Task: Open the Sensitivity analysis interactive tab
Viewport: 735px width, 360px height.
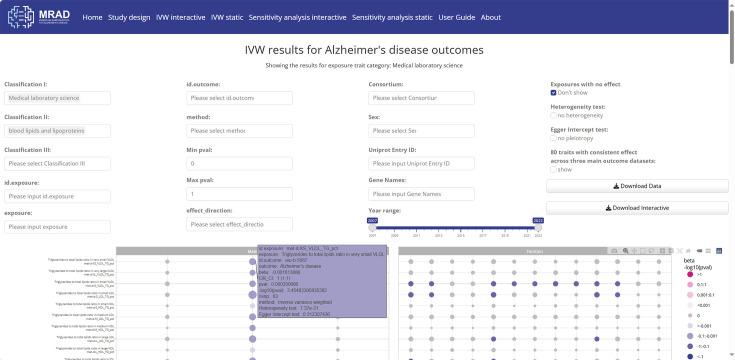Action: 298,17
